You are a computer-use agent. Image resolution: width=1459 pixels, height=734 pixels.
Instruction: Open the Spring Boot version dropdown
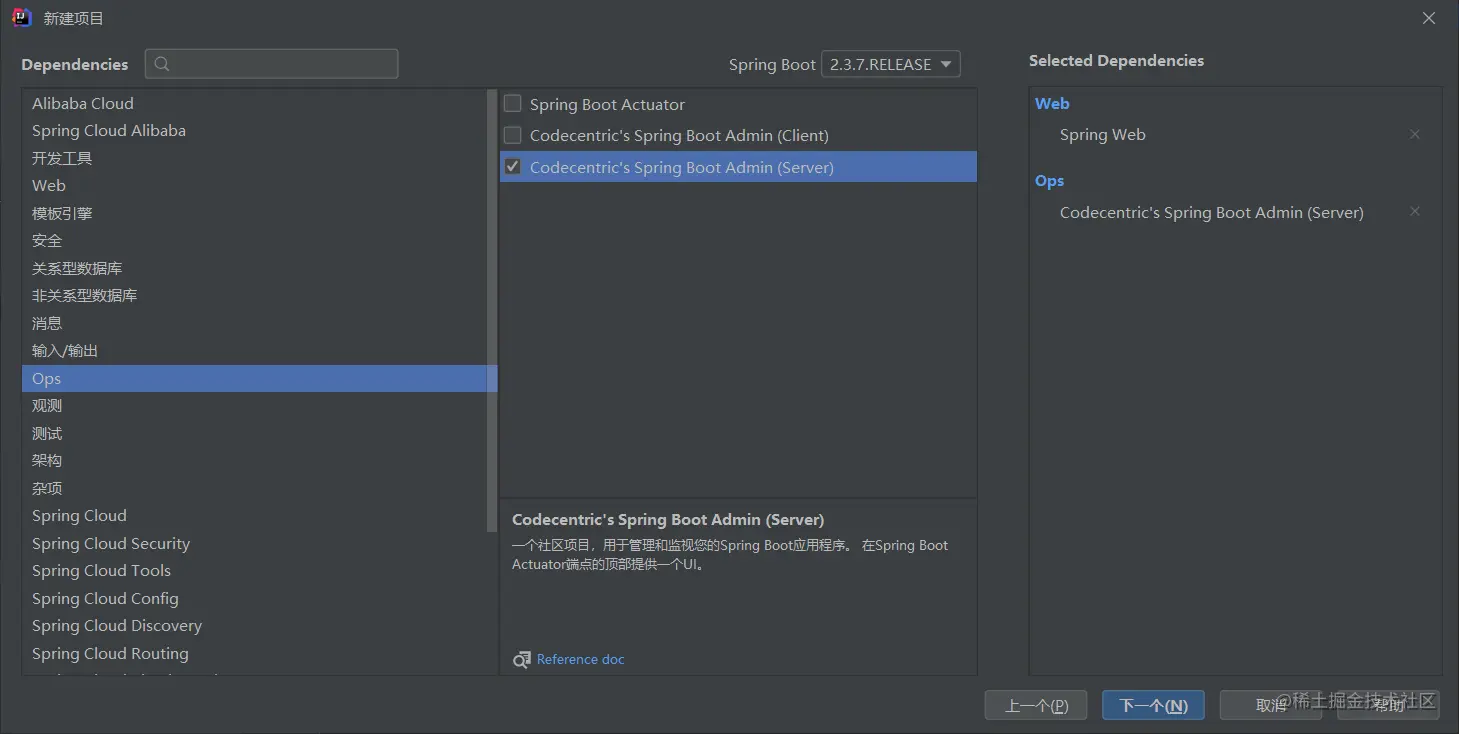point(891,64)
